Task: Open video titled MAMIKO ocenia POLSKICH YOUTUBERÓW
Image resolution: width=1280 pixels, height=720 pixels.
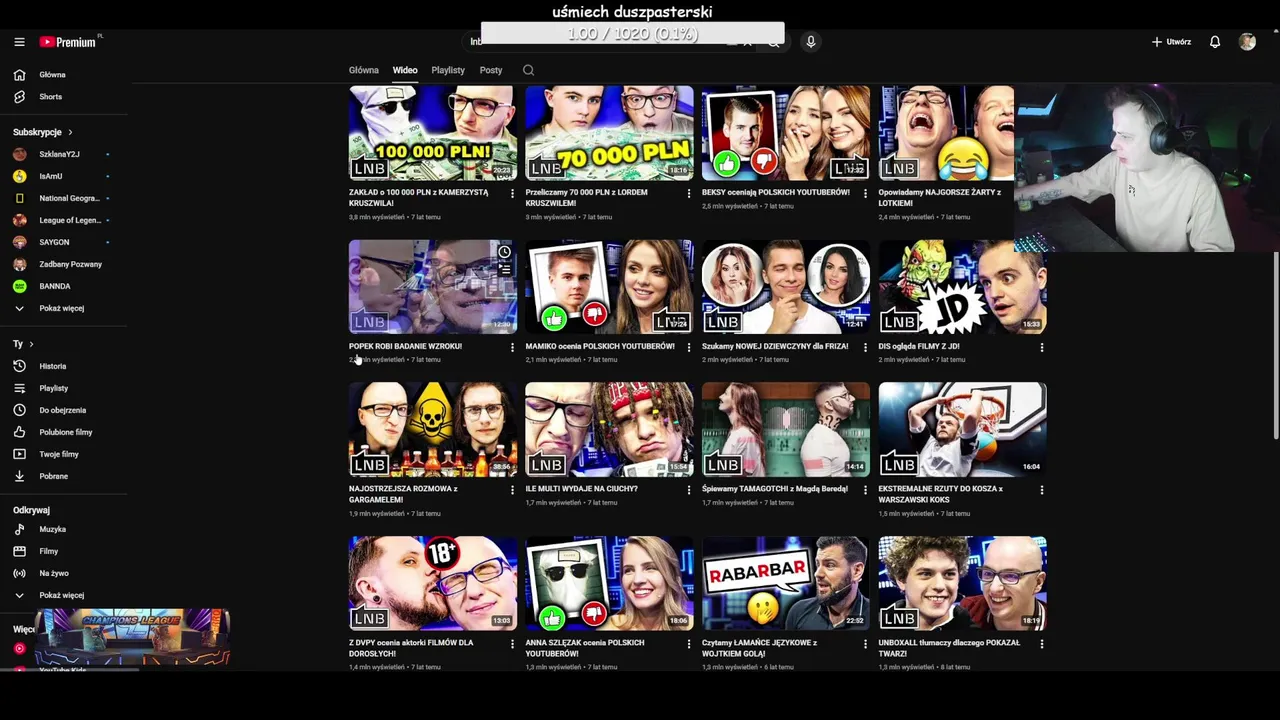Action: (600, 346)
